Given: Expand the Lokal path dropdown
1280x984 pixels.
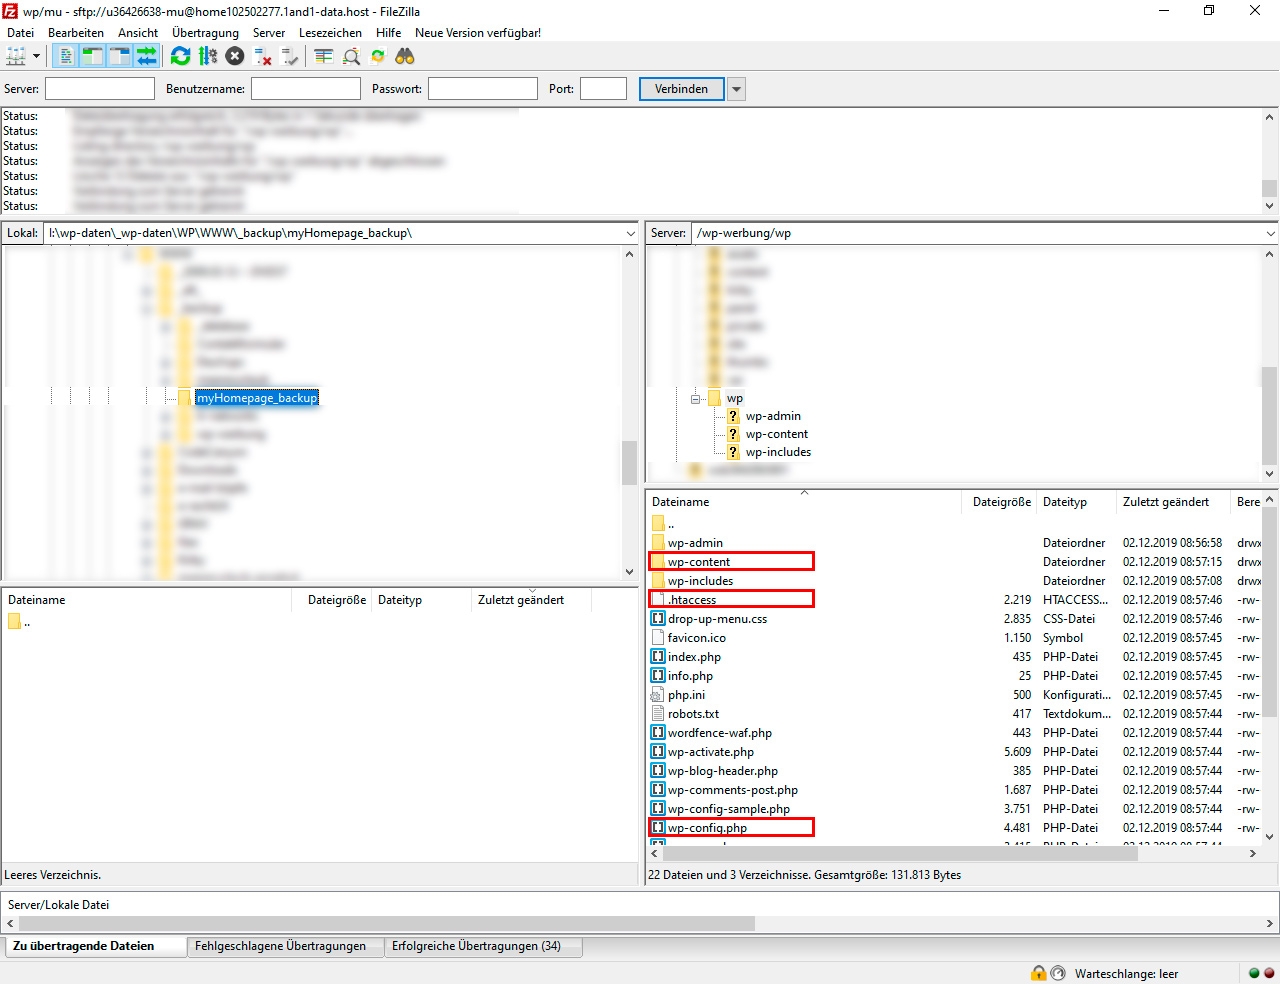Looking at the screenshot, I should pos(630,233).
